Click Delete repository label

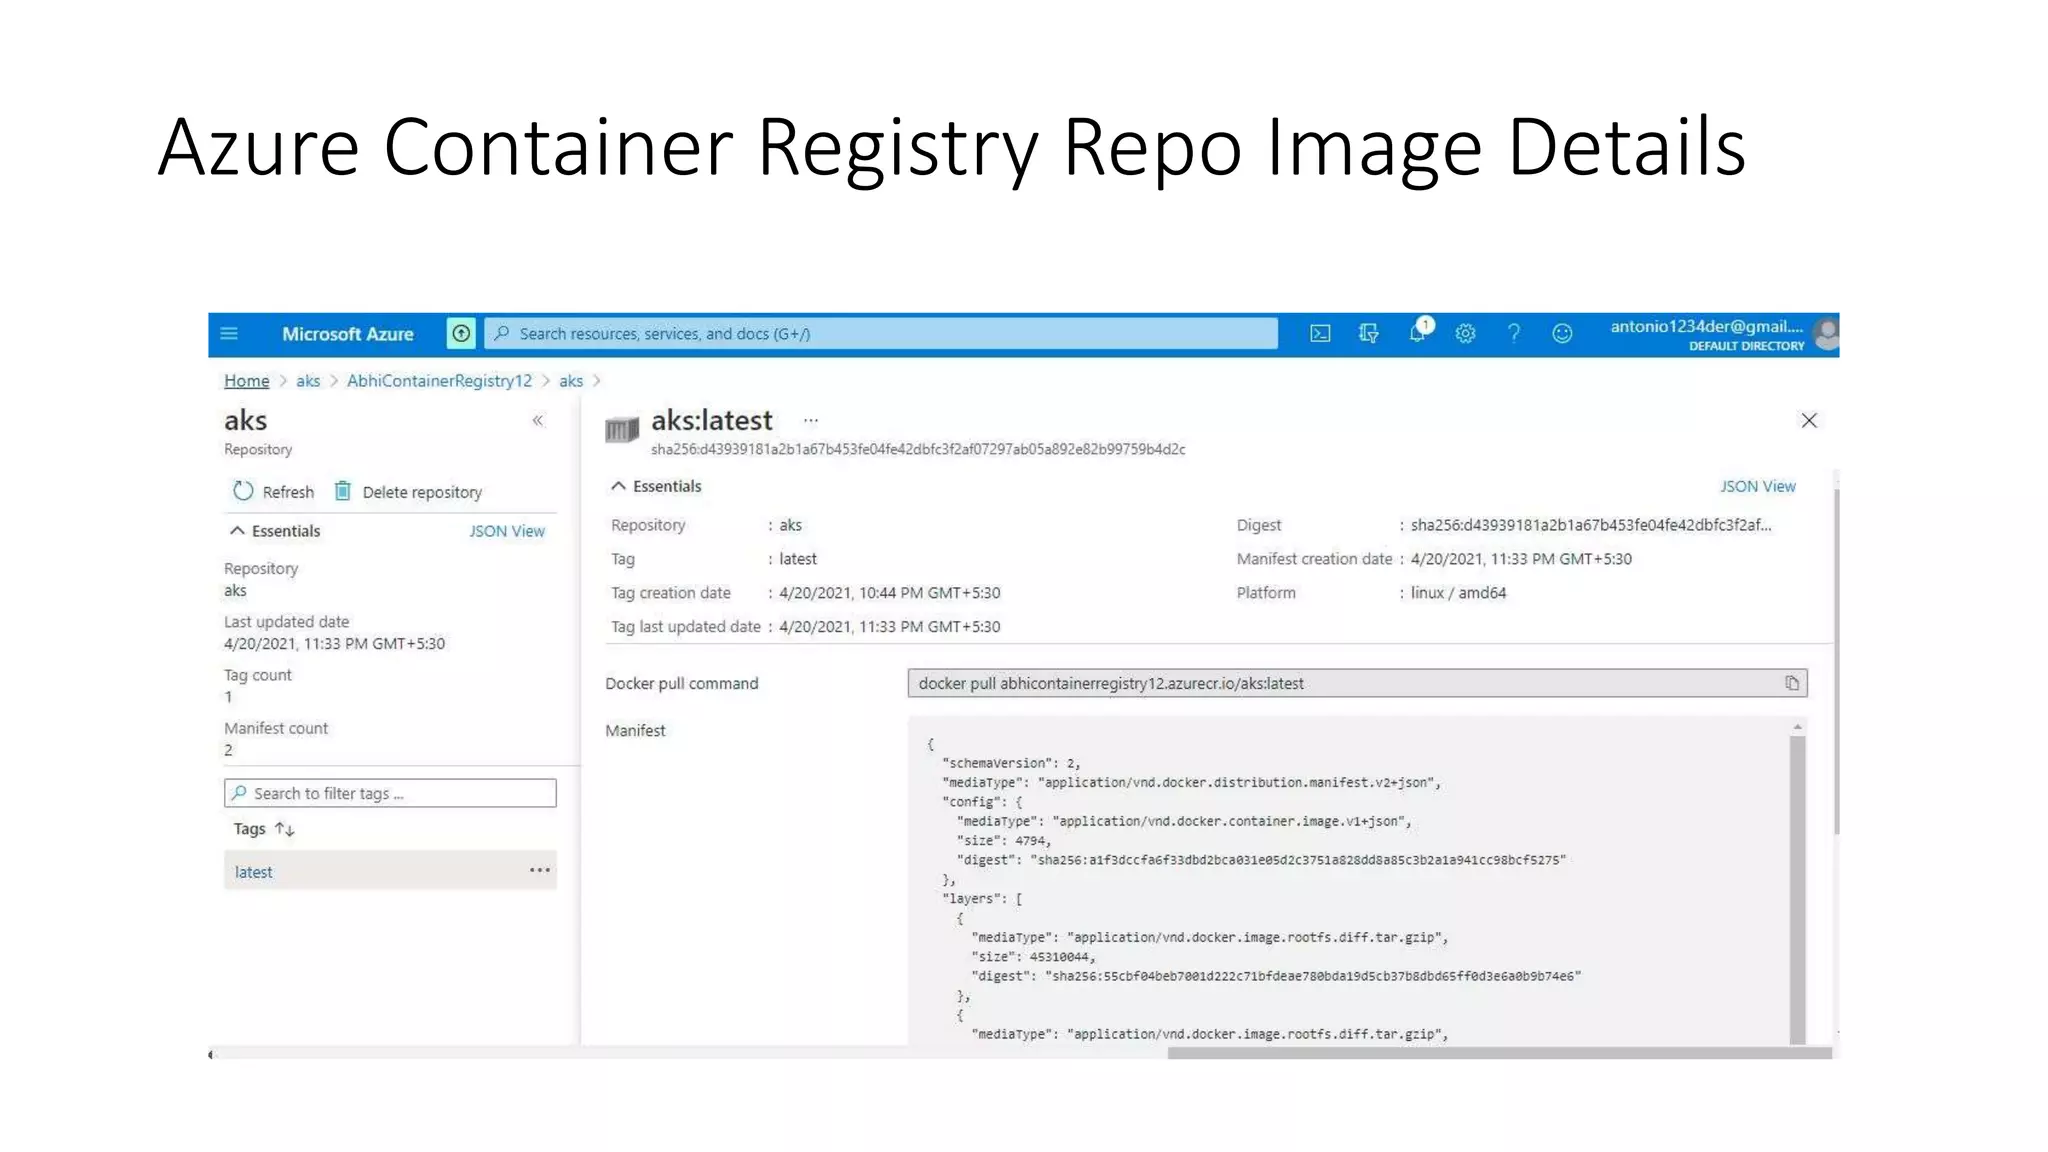pos(422,492)
